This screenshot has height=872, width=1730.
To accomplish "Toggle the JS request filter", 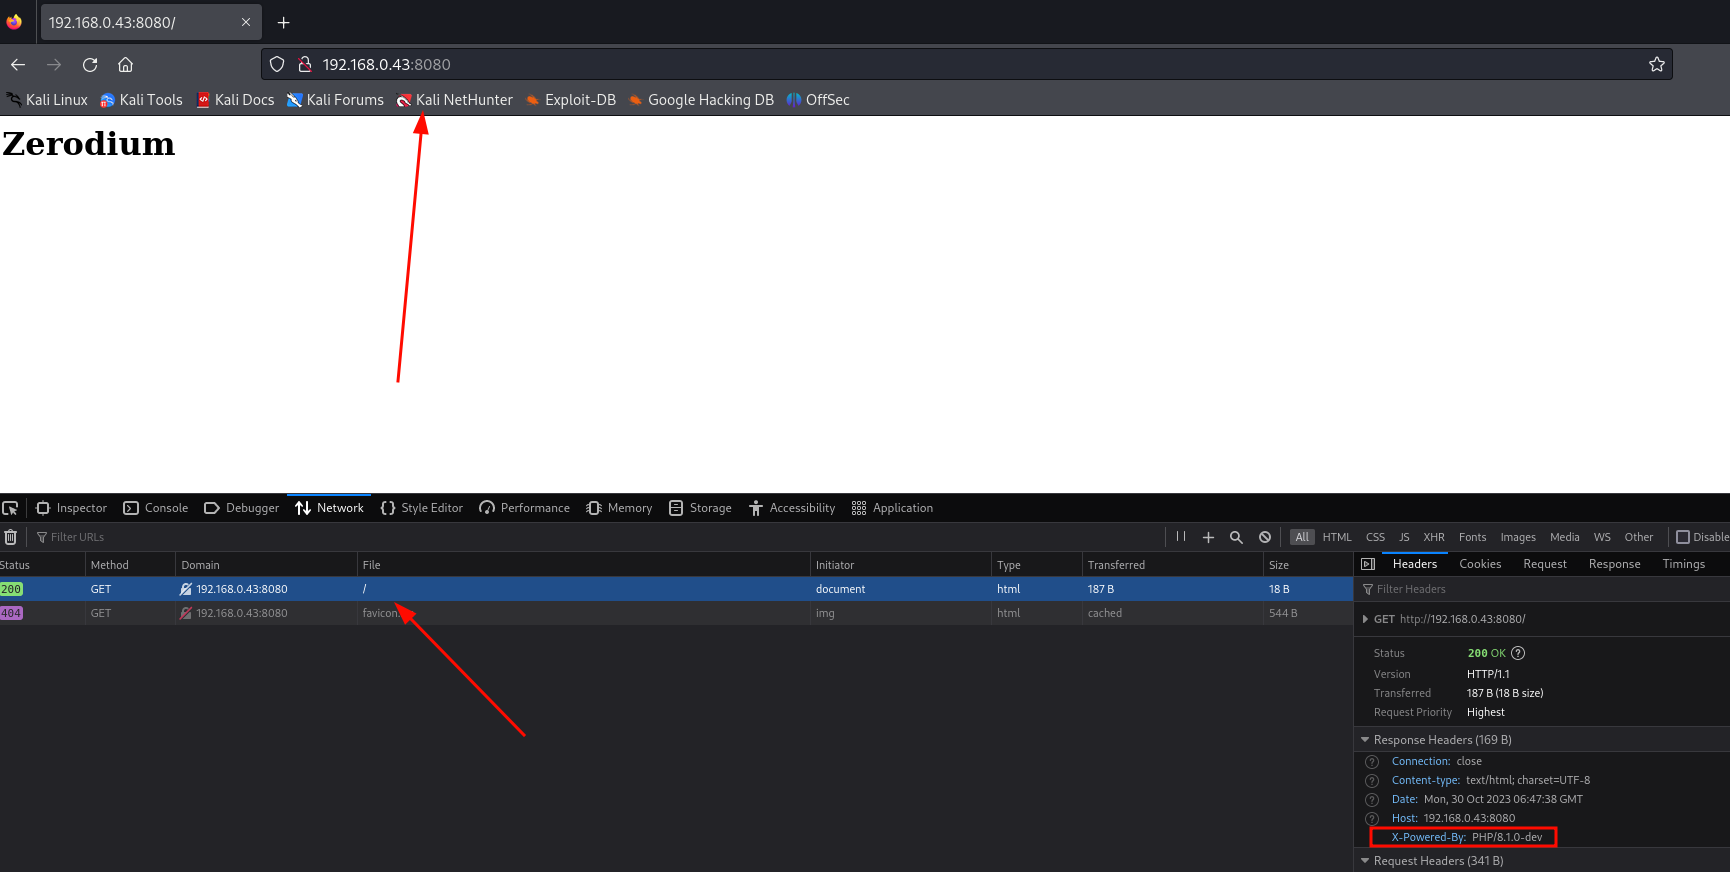I will [1404, 537].
